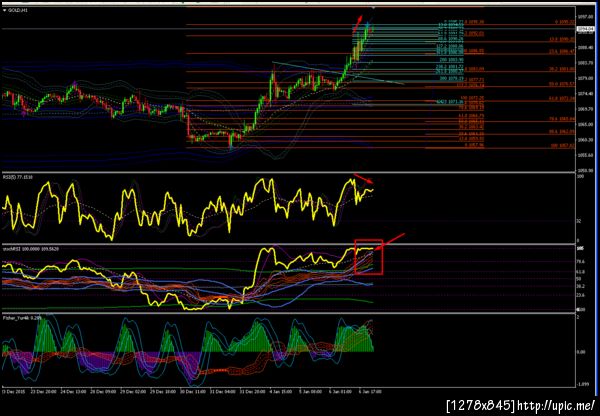Viewport: 600px width, 416px height.
Task: Click the 6 Jan 01:00 time label
Action: pyautogui.click(x=341, y=392)
